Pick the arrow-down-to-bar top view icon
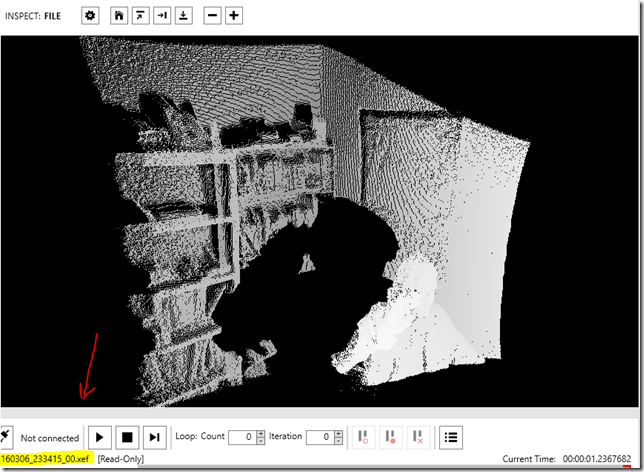Viewport: 644px width, 472px height. point(184,16)
